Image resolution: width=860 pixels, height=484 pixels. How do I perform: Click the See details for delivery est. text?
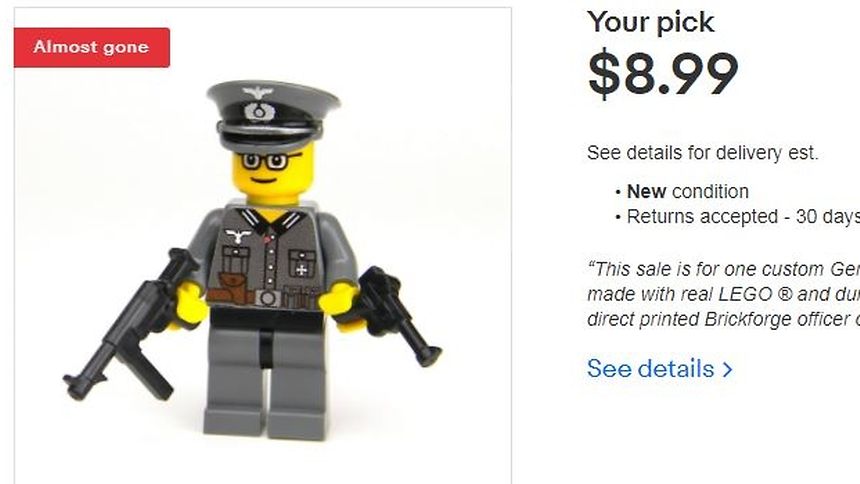tap(702, 153)
